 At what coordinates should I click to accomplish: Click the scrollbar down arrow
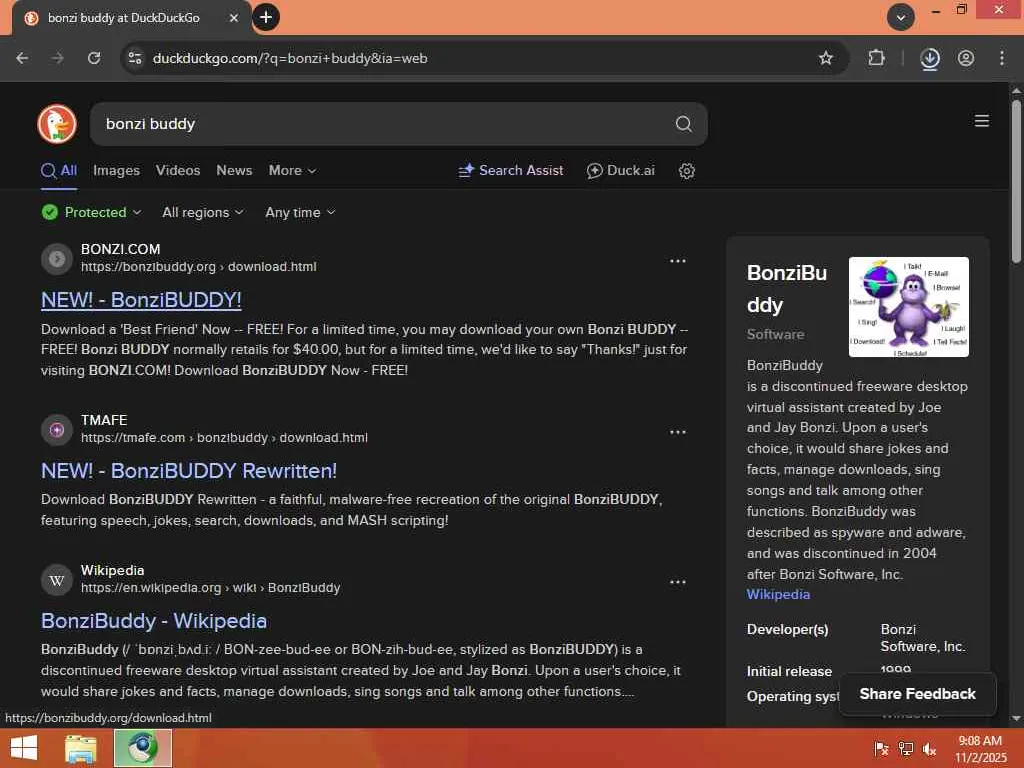(x=1016, y=718)
